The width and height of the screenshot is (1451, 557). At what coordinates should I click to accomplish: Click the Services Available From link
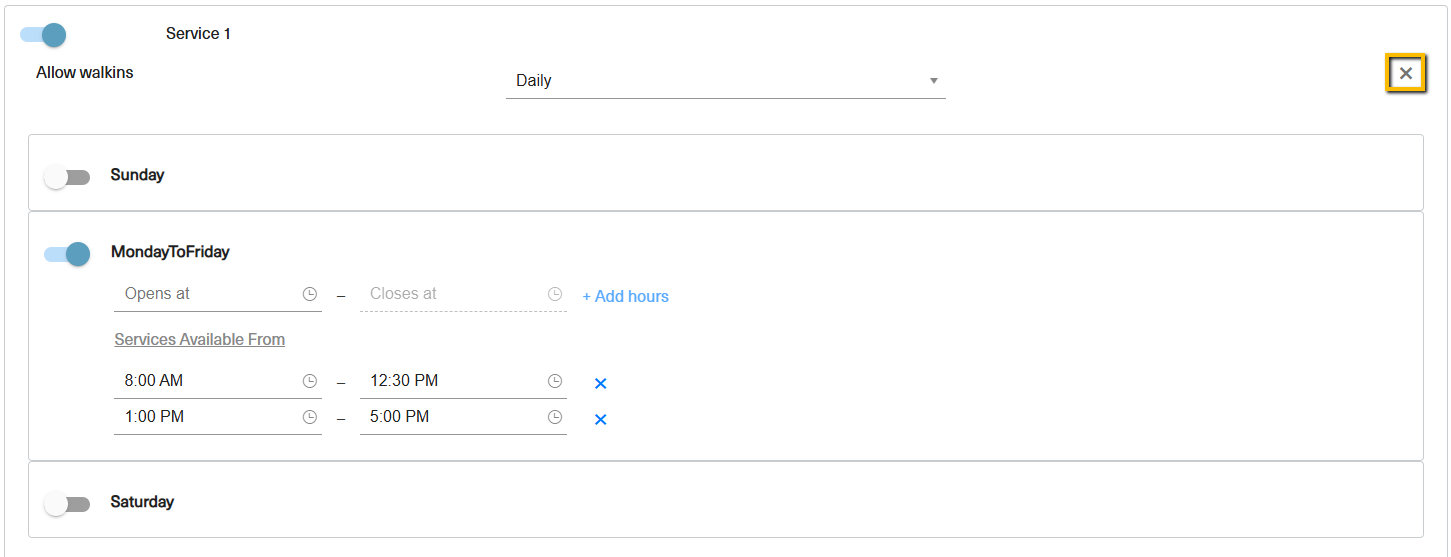pos(200,340)
